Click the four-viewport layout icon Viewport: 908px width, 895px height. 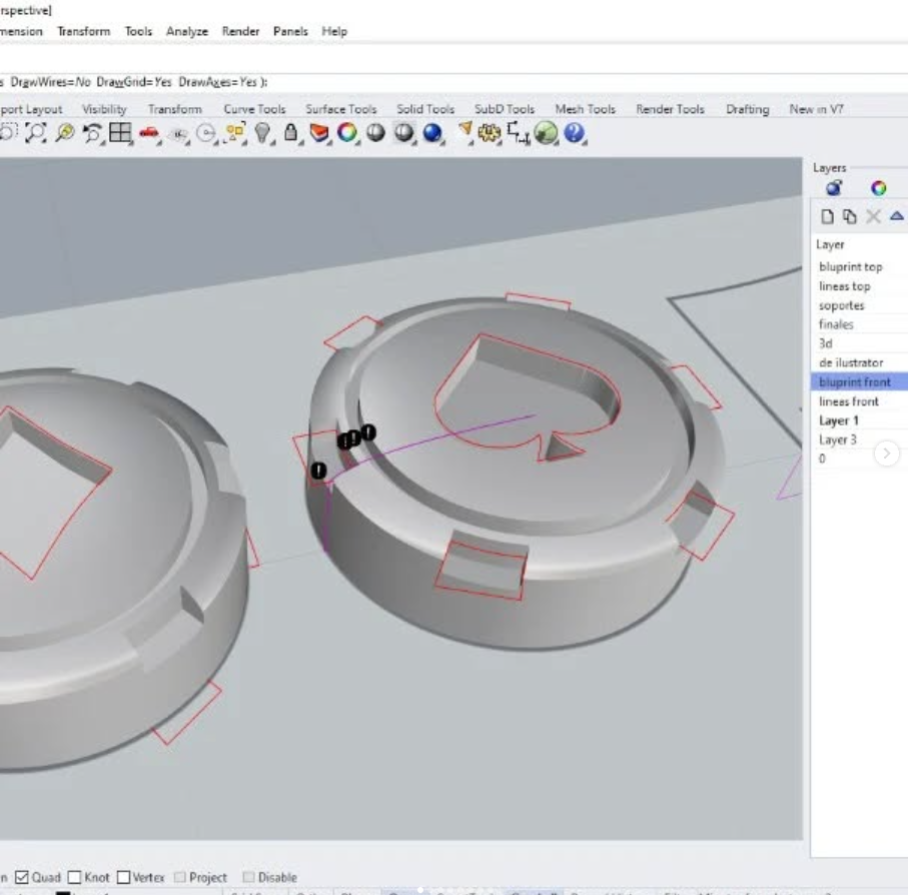point(121,133)
